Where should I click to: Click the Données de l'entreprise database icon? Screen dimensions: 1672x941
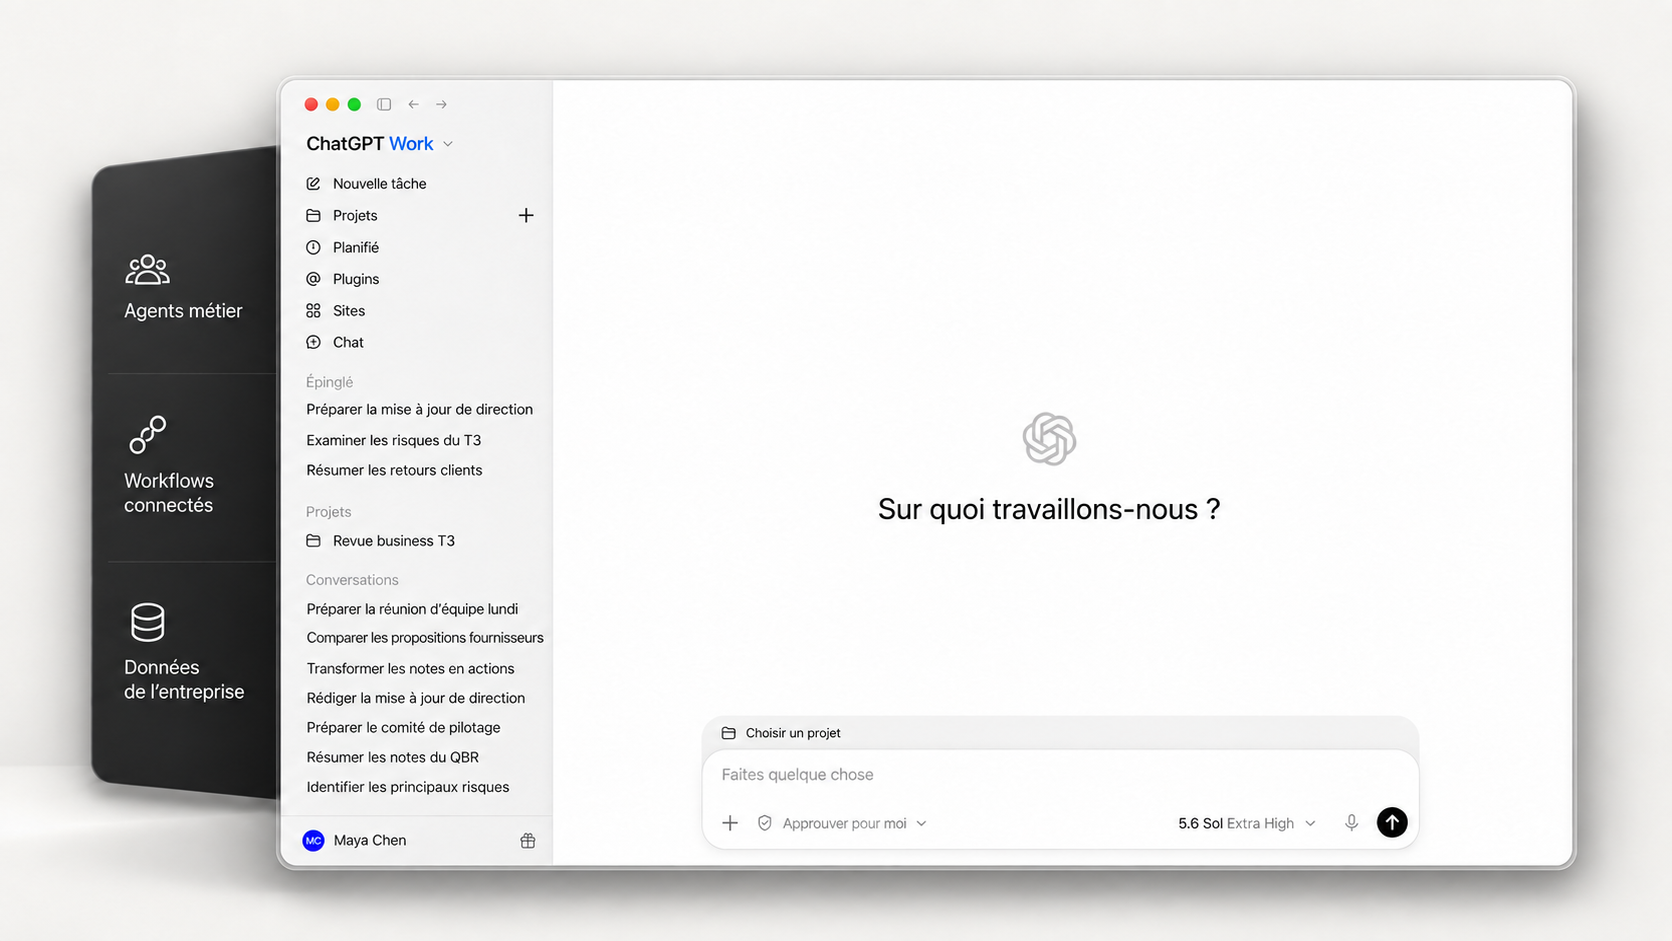[148, 622]
